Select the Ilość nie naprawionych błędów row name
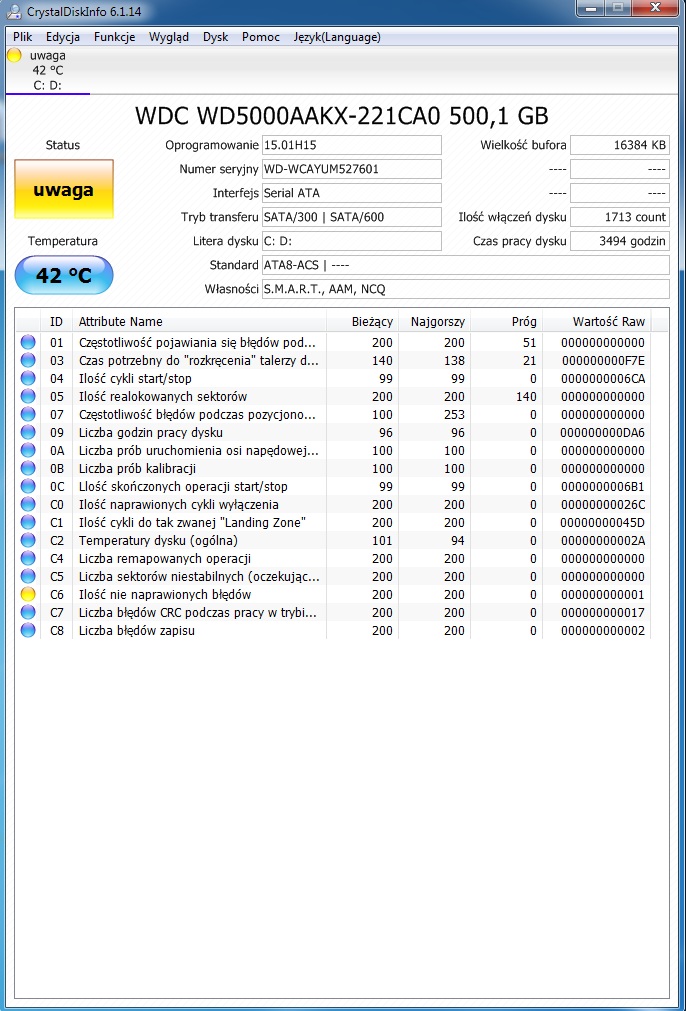Image resolution: width=686 pixels, height=1011 pixels. point(164,594)
